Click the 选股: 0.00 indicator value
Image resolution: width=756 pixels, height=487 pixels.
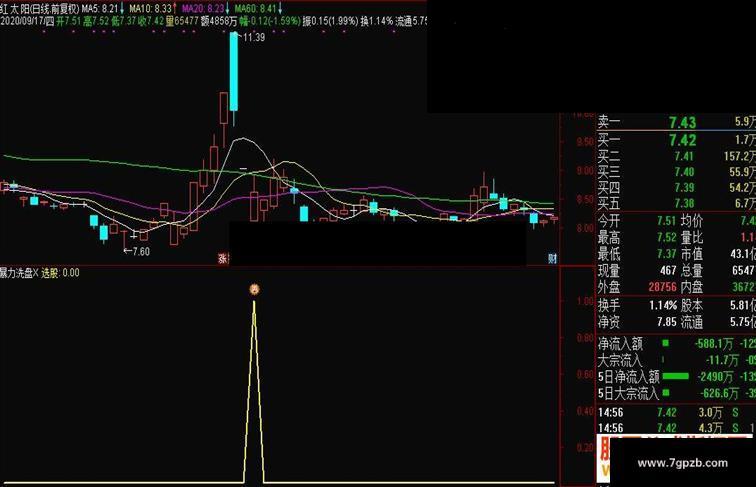[60, 273]
